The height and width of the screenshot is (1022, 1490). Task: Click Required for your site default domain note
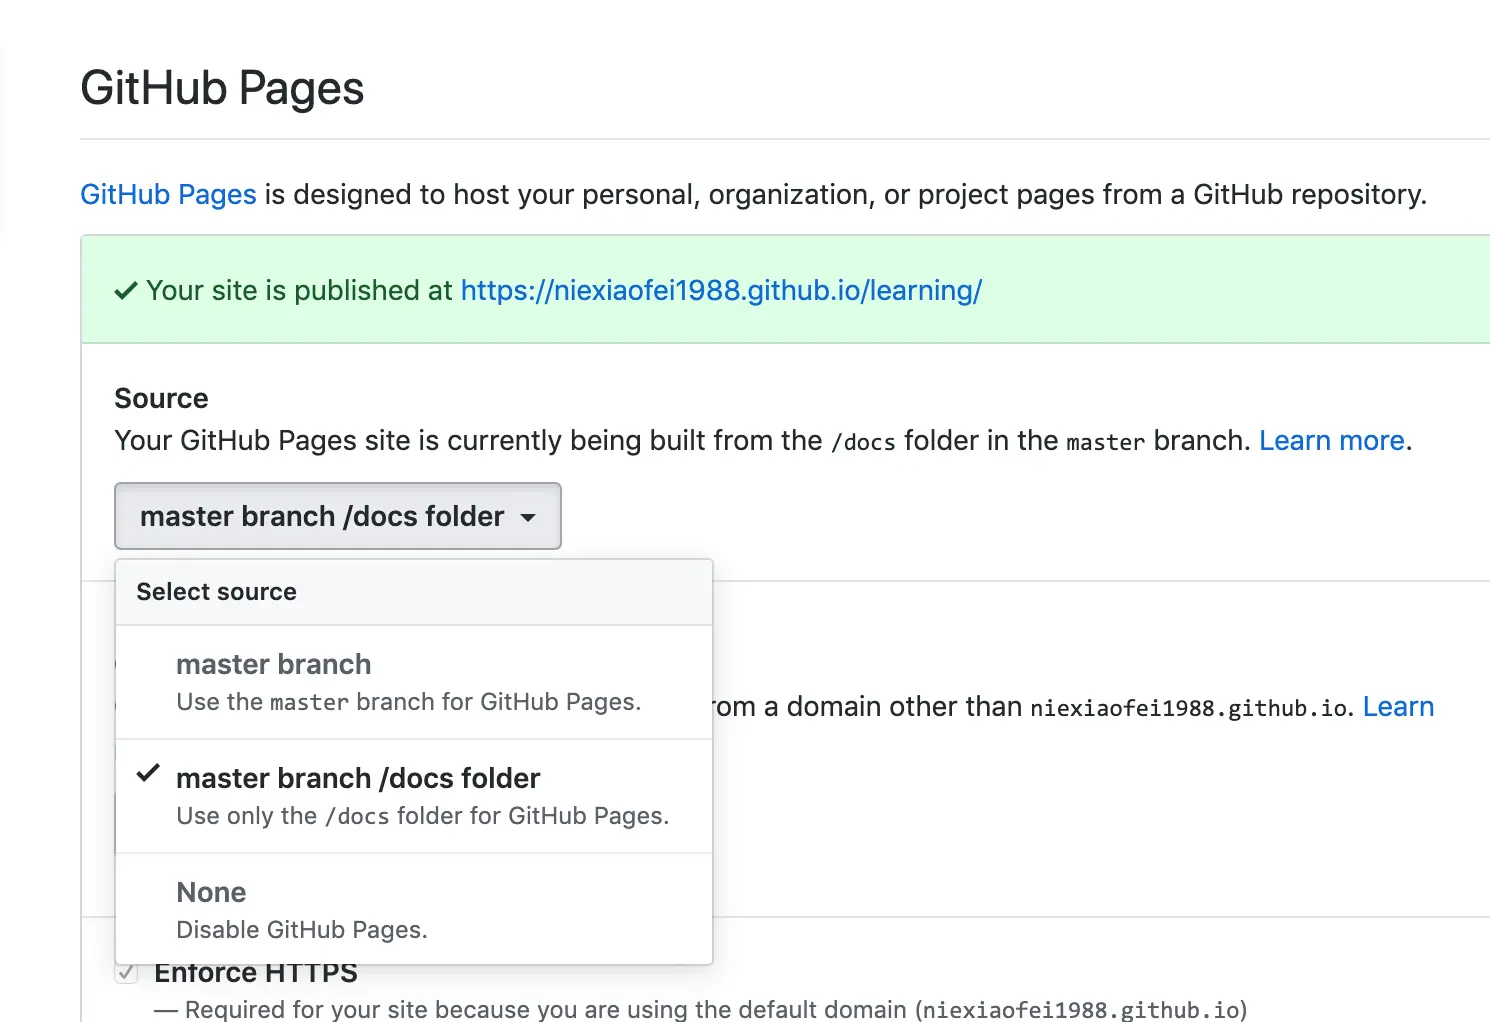pos(701,1008)
